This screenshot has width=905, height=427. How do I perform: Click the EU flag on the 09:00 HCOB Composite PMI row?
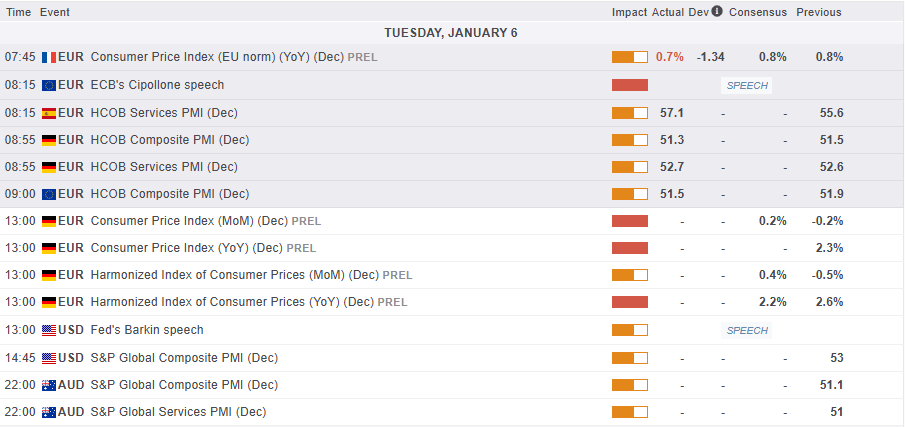point(48,194)
